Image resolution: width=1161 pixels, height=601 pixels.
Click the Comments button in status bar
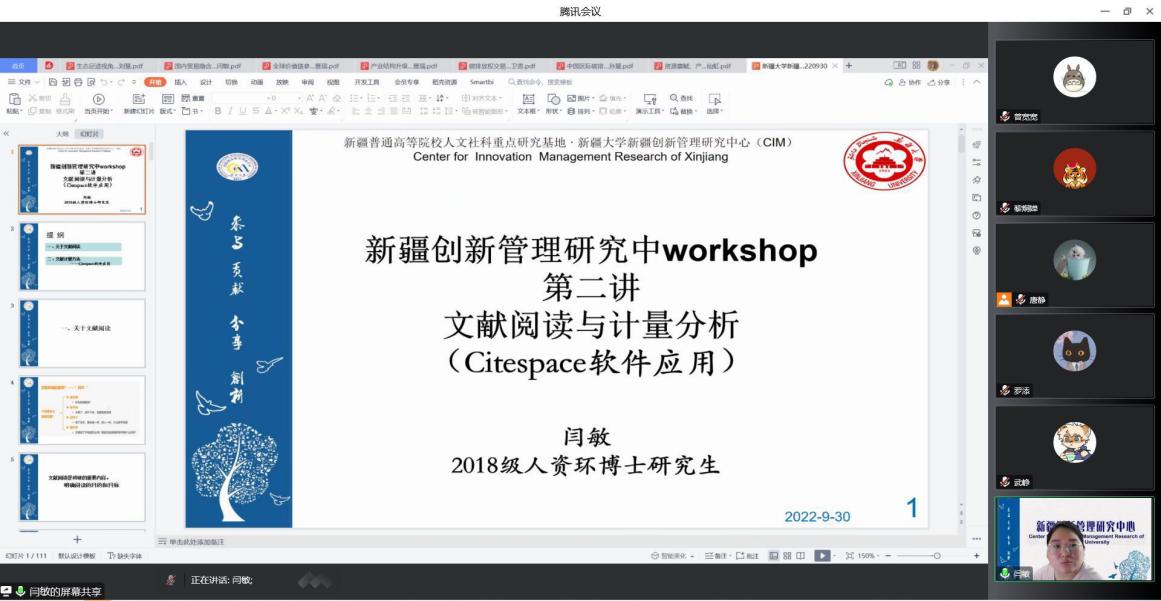coord(748,556)
